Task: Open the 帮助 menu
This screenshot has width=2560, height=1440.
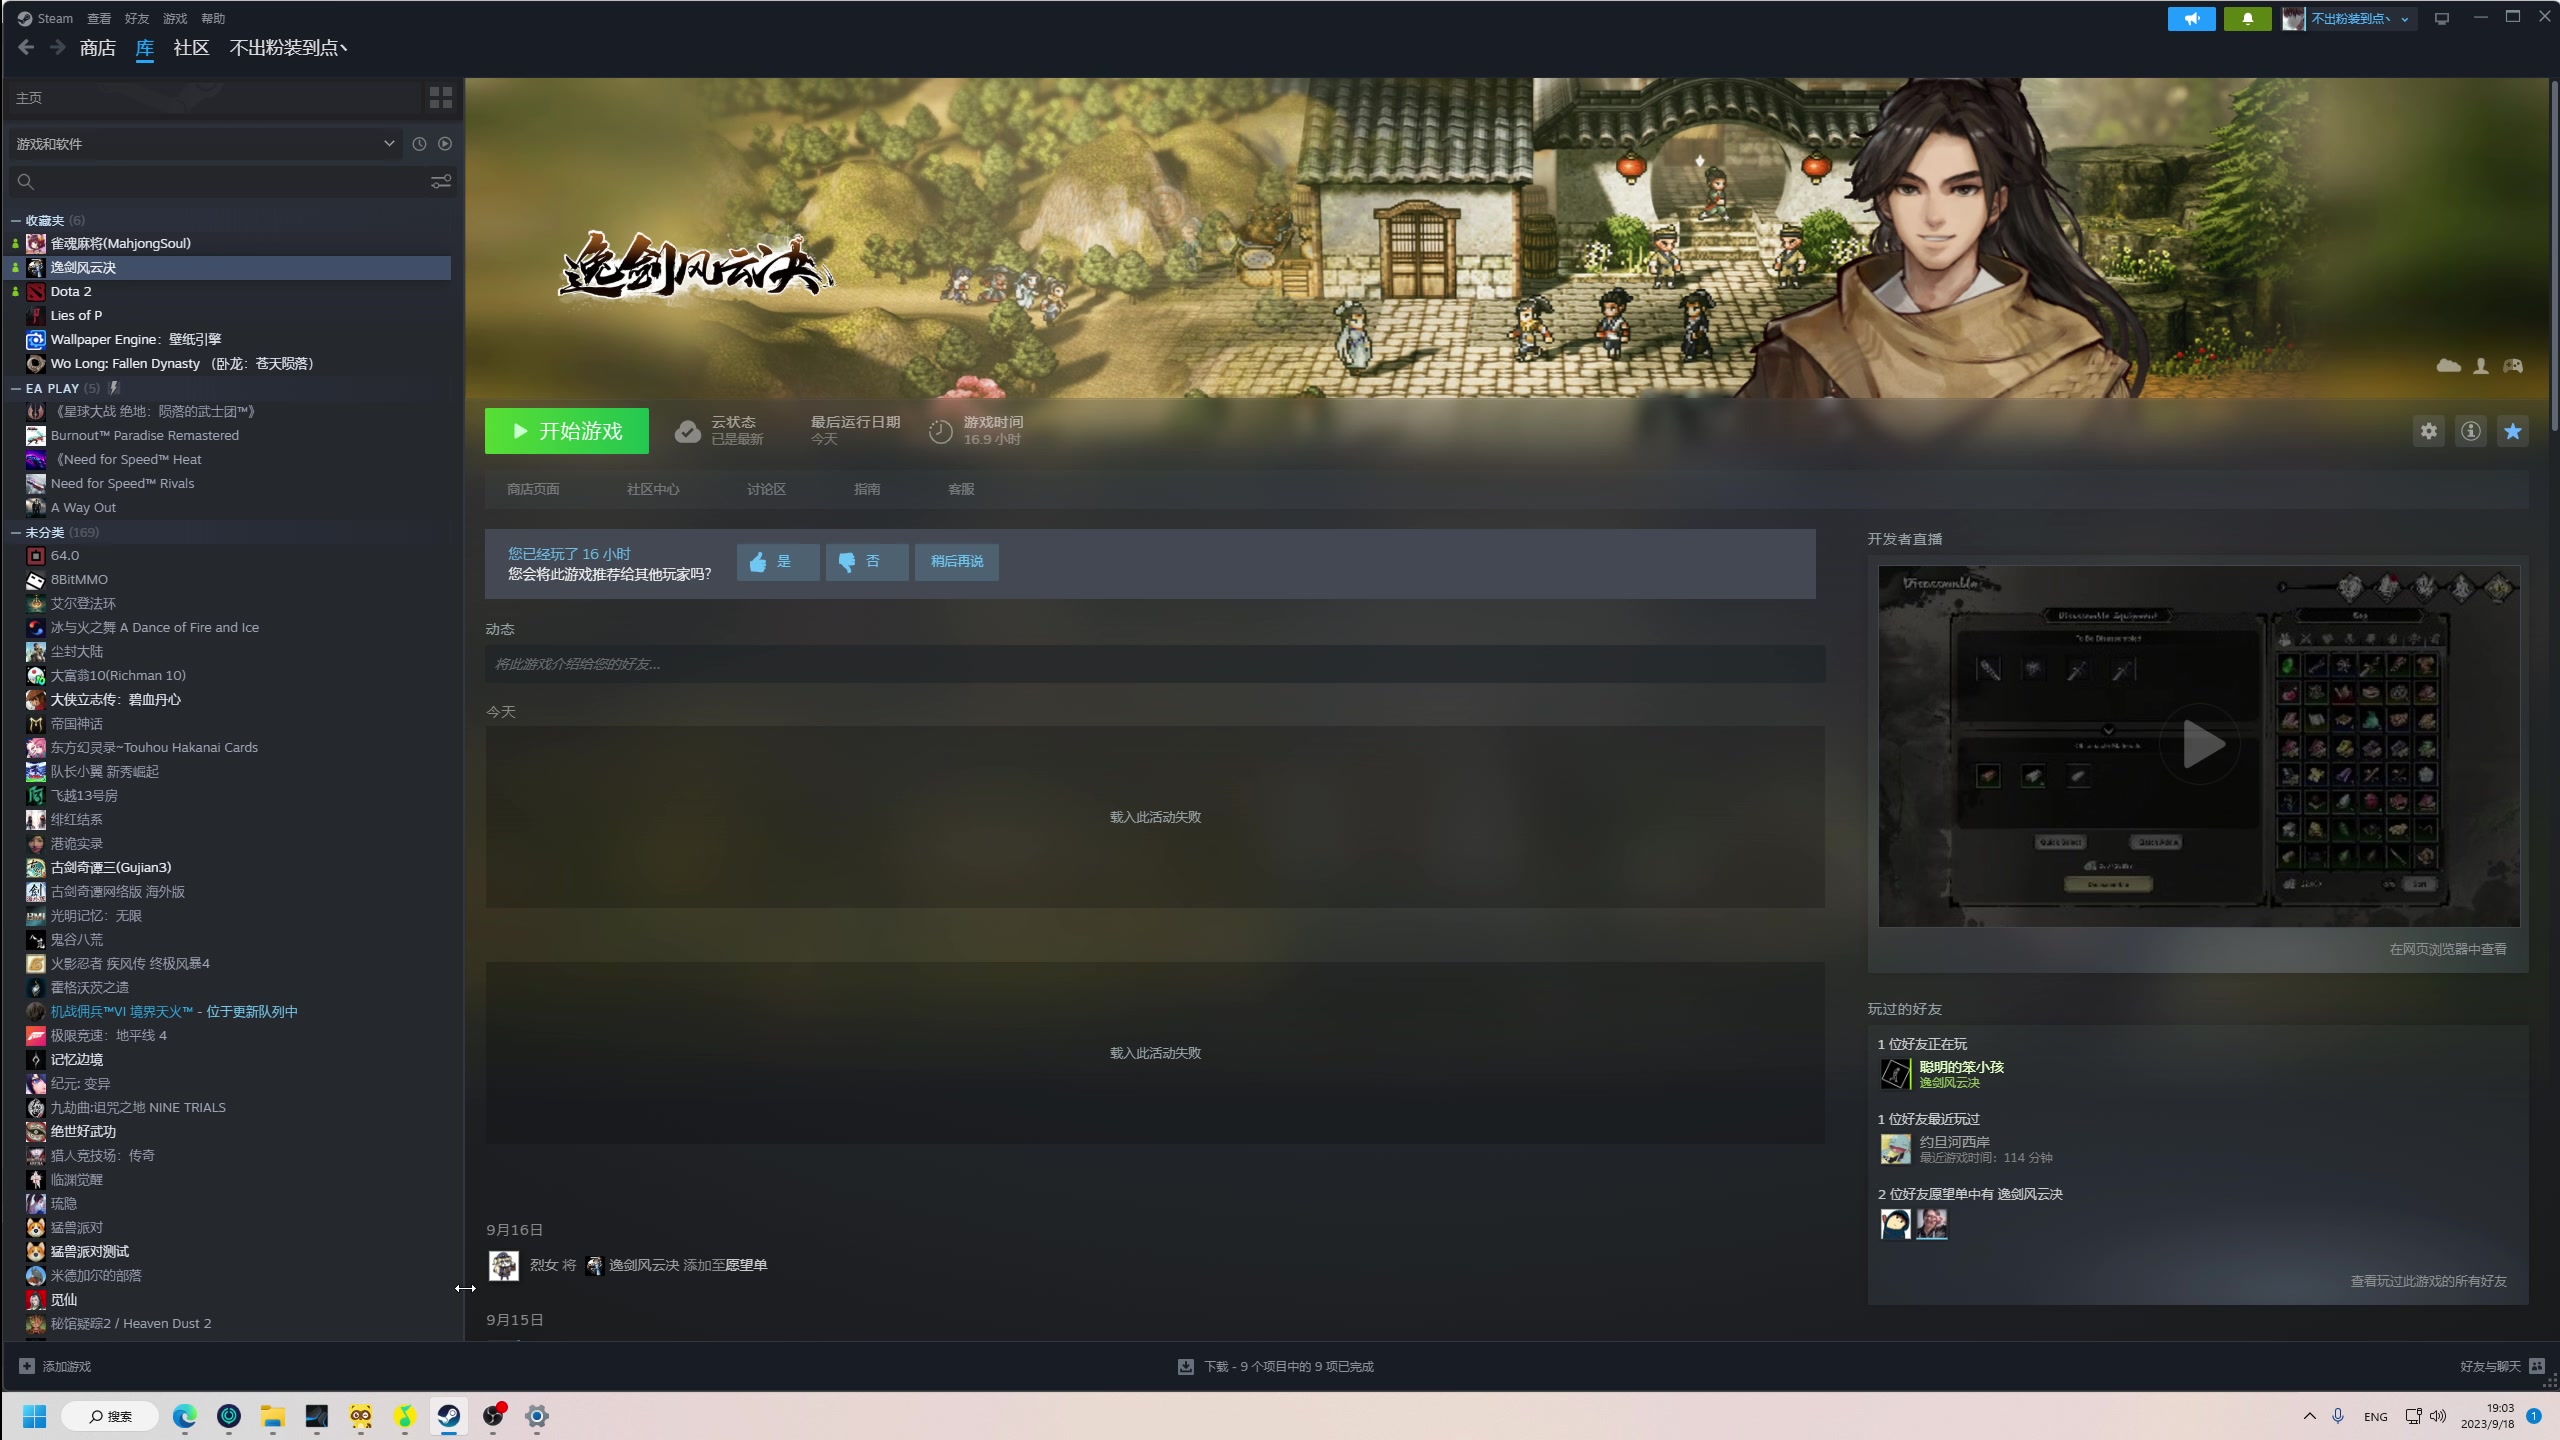Action: 213,18
